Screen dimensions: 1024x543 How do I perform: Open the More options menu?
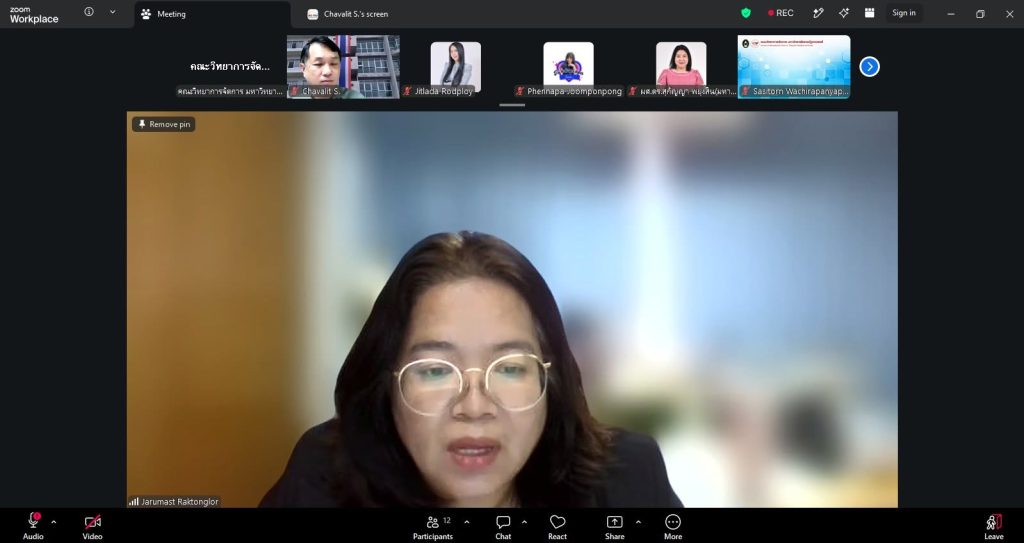pyautogui.click(x=673, y=527)
